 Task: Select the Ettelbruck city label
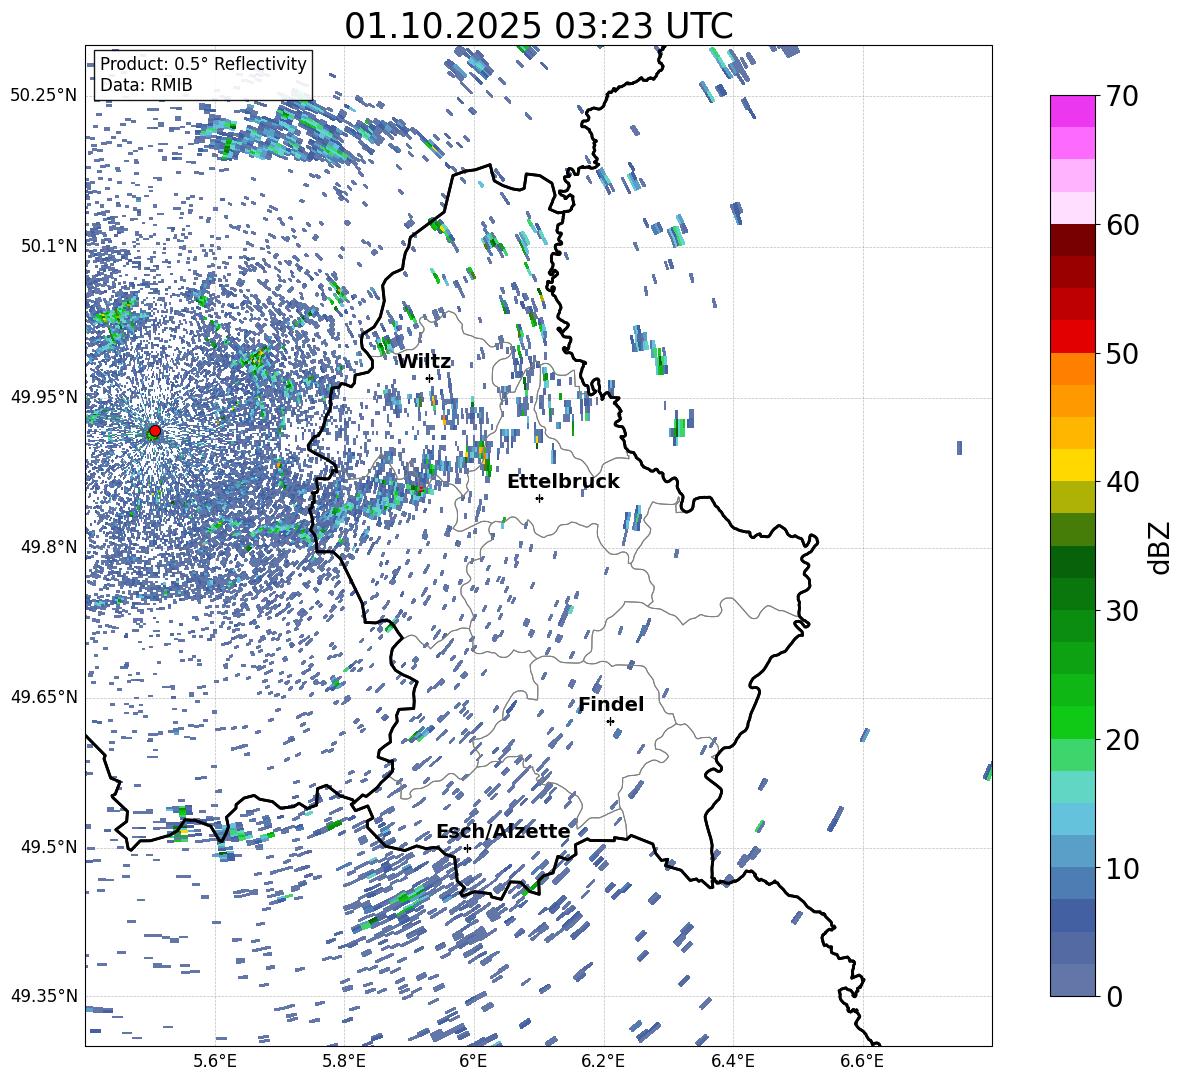[x=563, y=482]
